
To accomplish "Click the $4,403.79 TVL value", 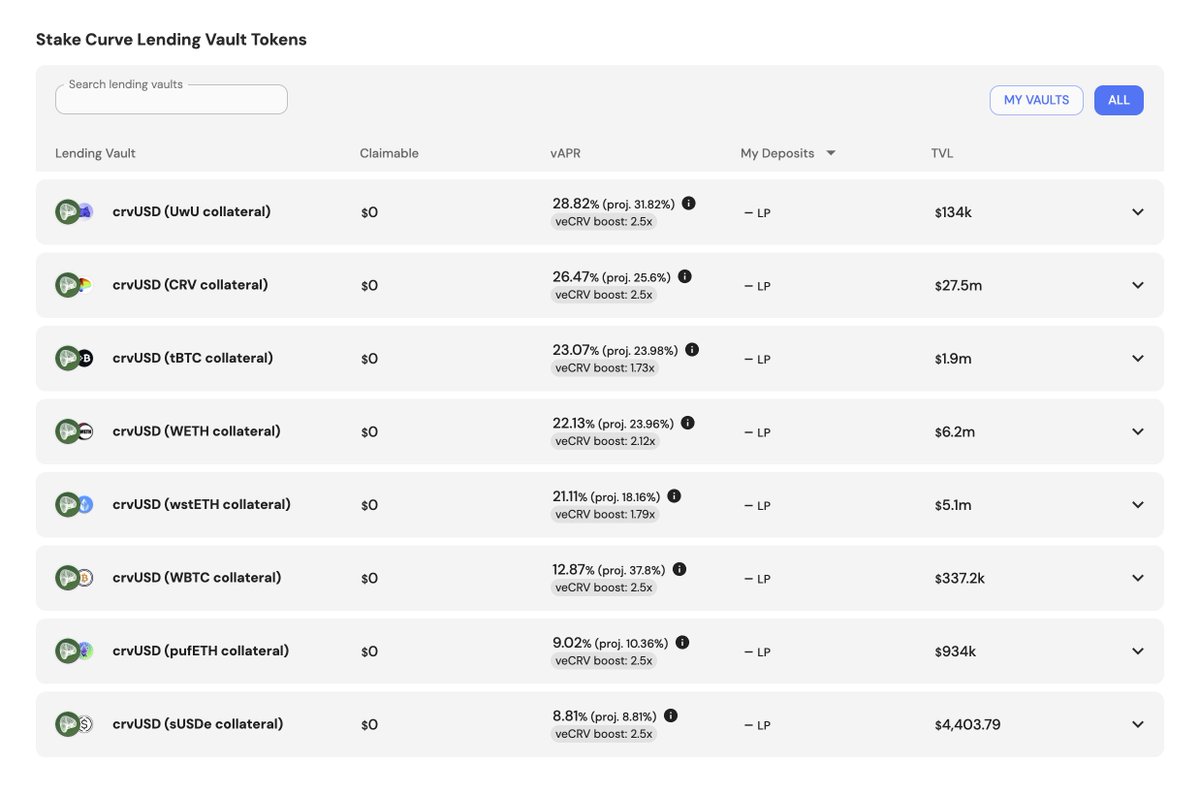I will pyautogui.click(x=968, y=724).
